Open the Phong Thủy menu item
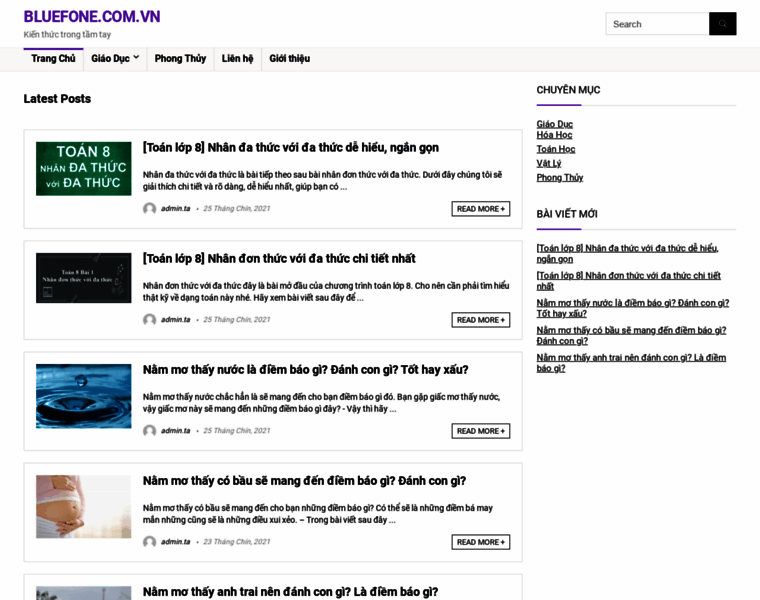The width and height of the screenshot is (760, 600). click(x=180, y=59)
